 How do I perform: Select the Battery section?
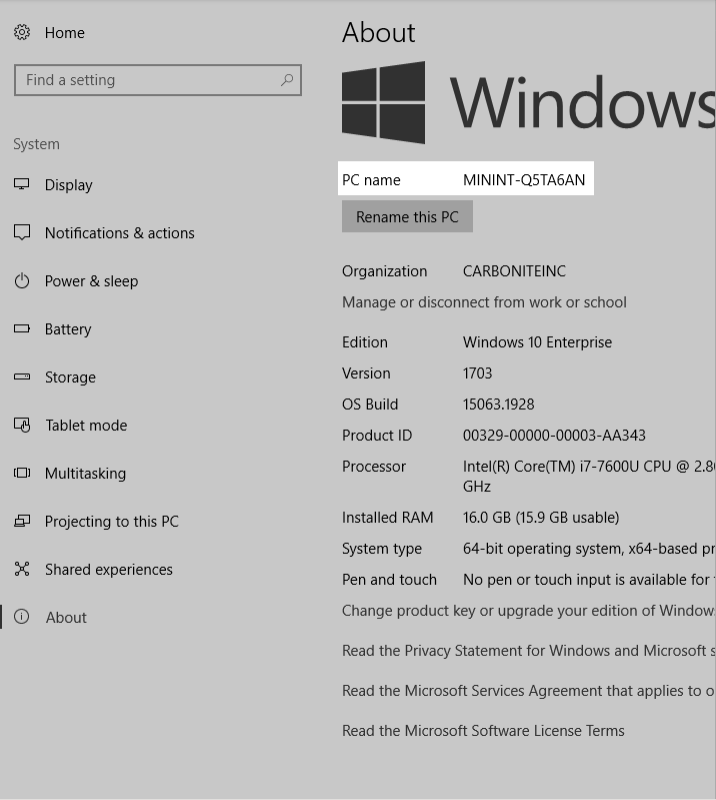click(x=68, y=329)
